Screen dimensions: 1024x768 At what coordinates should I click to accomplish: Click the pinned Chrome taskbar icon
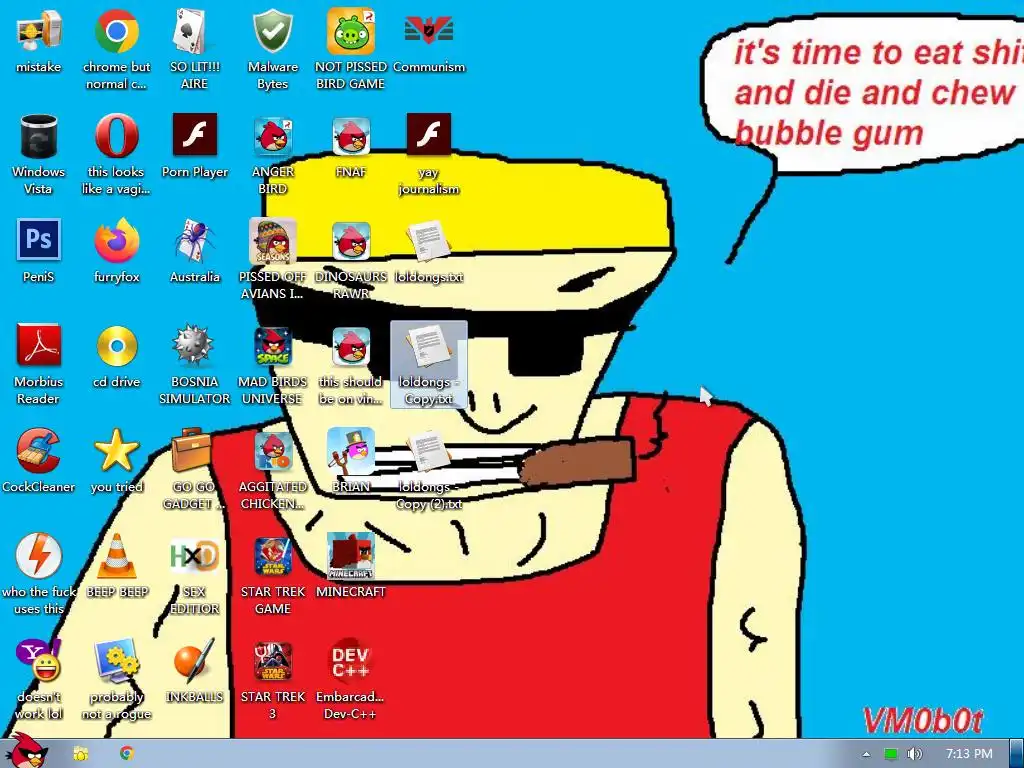pos(127,753)
